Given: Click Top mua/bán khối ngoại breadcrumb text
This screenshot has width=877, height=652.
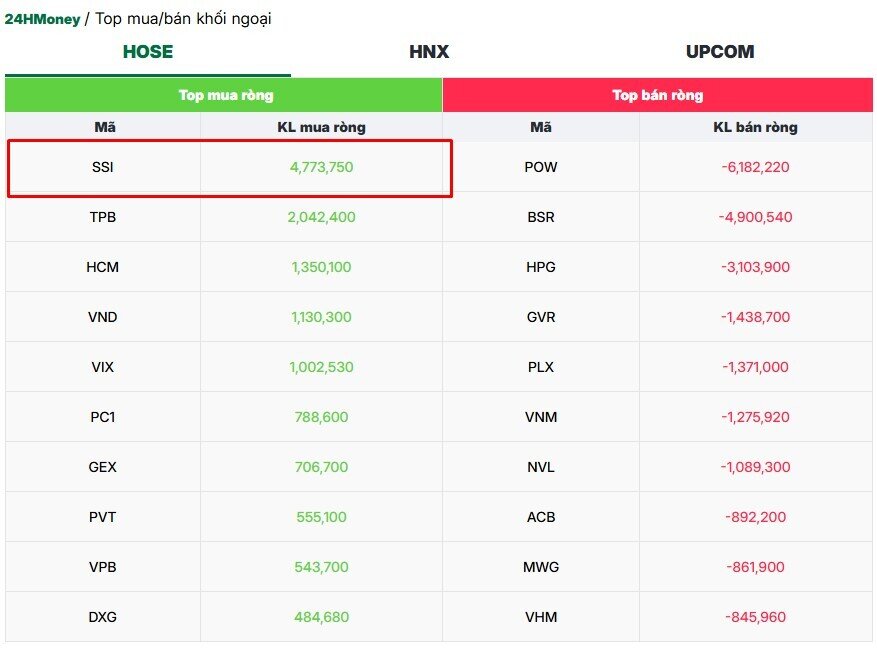Looking at the screenshot, I should coord(183,19).
